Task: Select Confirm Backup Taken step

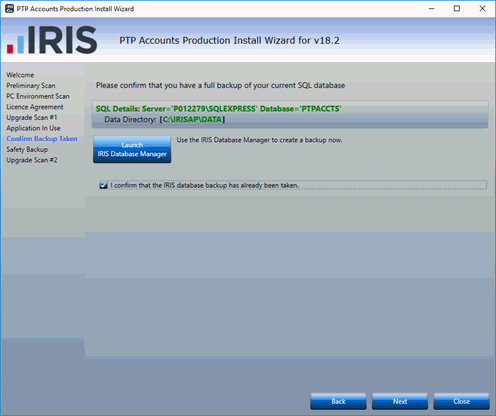Action: click(x=42, y=139)
